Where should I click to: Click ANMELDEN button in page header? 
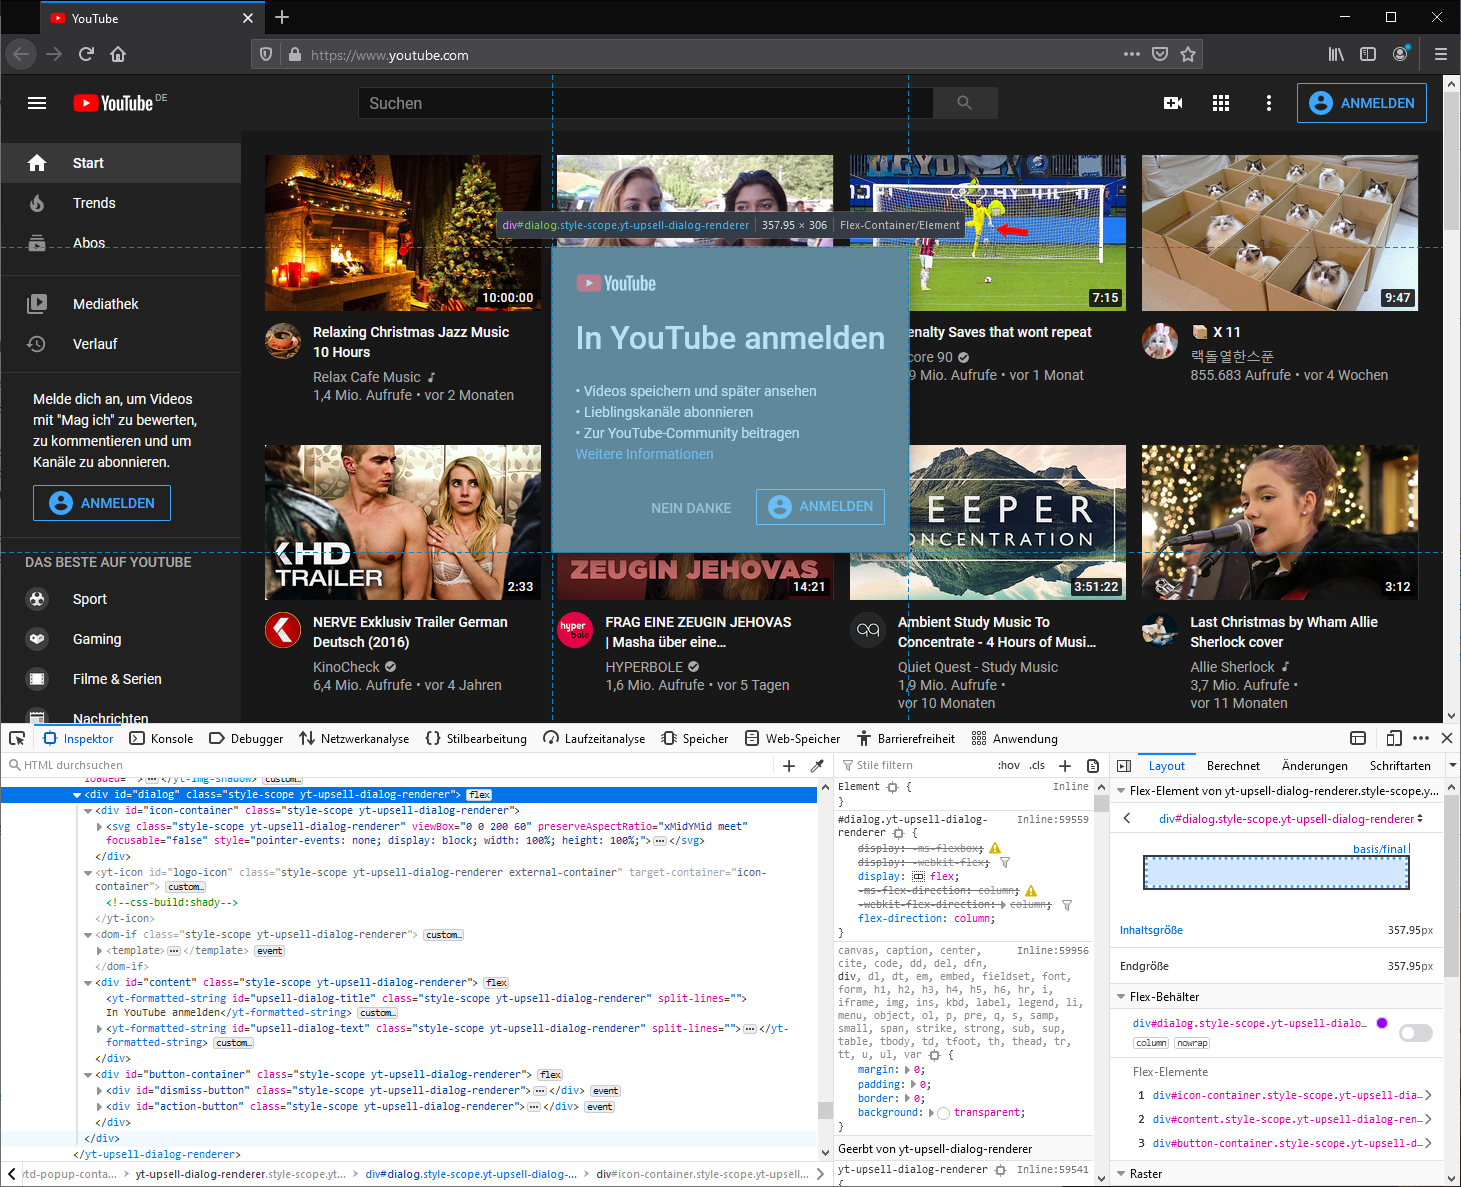click(x=1361, y=103)
